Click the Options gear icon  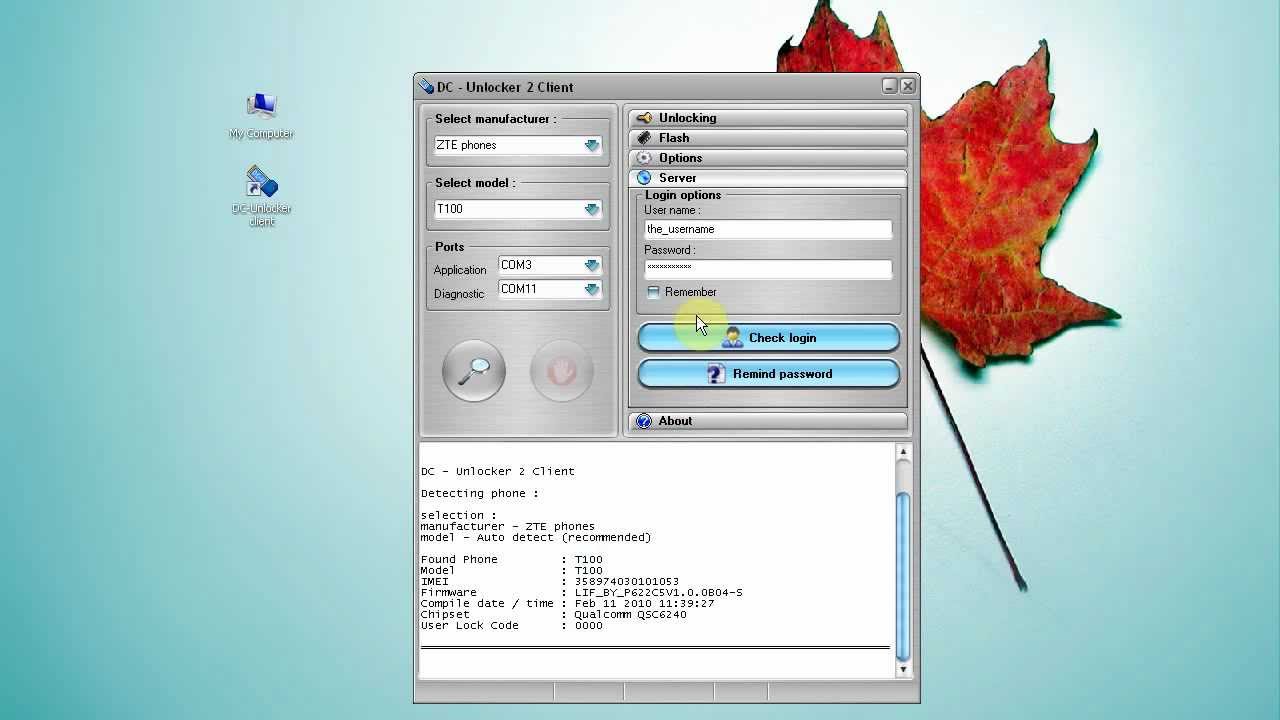pos(644,158)
